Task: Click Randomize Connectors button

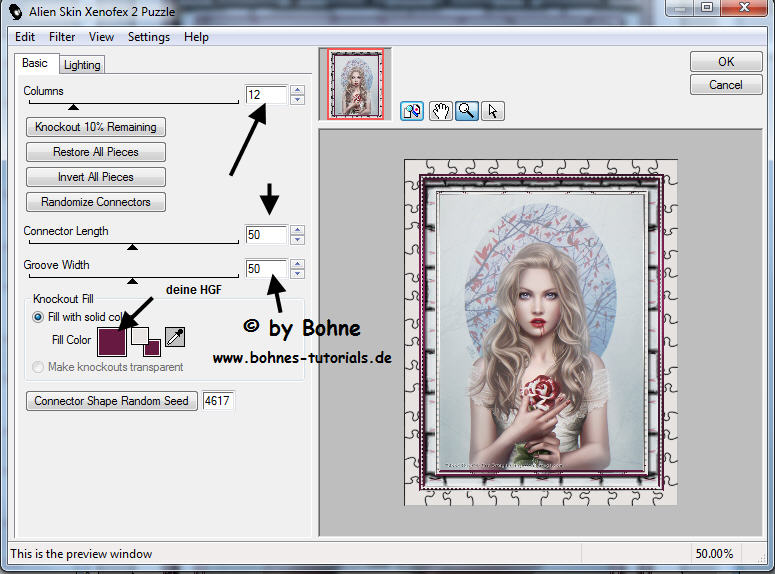Action: (x=96, y=202)
